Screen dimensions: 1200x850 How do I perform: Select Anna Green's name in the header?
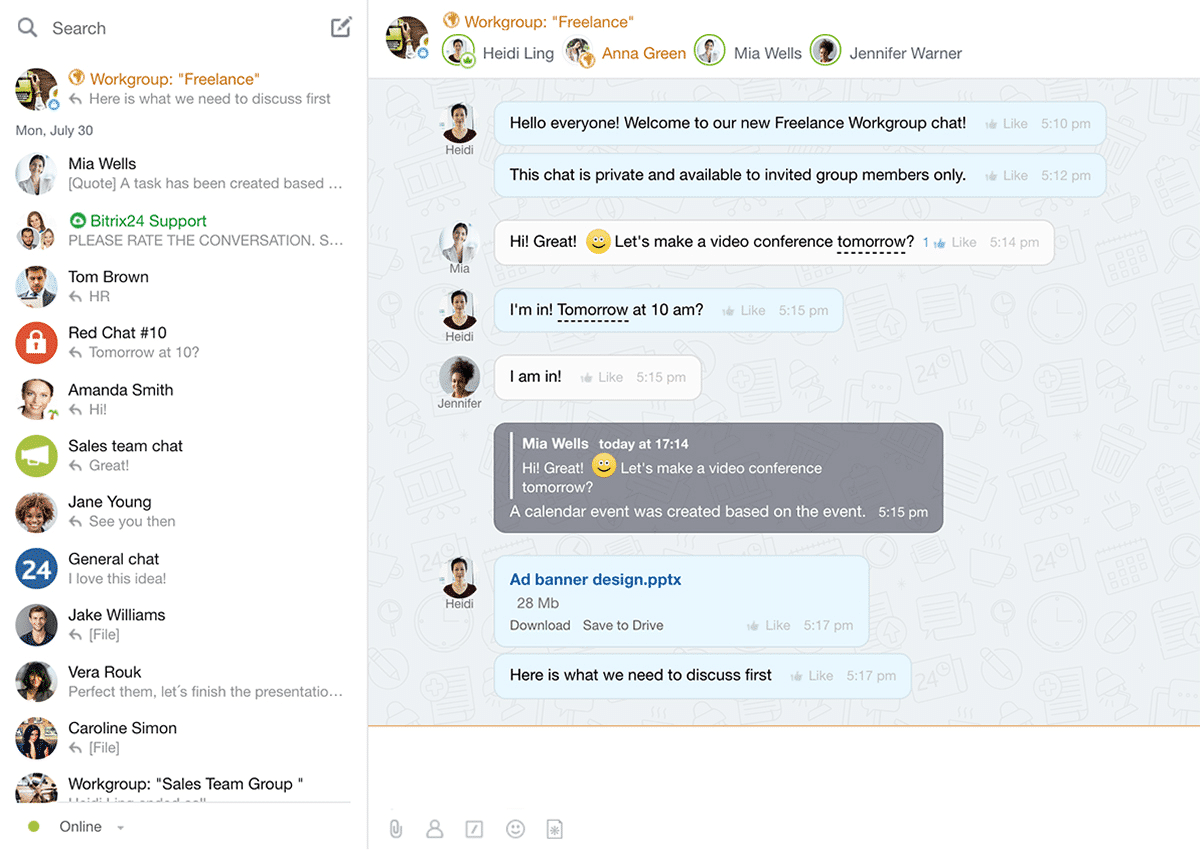(x=643, y=52)
